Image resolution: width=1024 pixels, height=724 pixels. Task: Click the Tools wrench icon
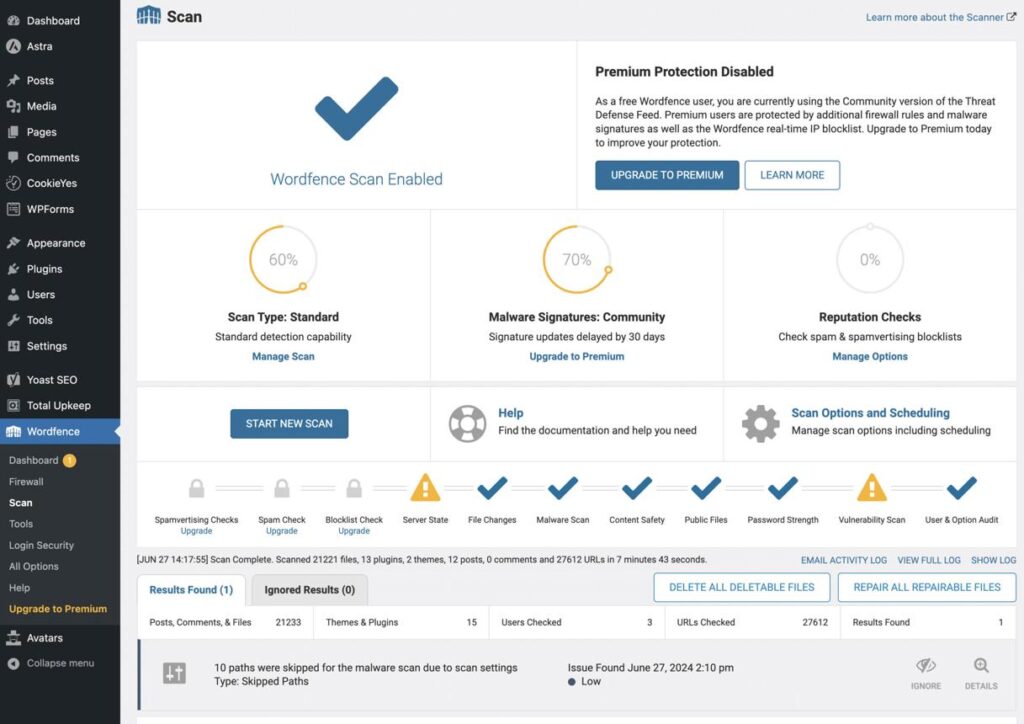click(13, 320)
